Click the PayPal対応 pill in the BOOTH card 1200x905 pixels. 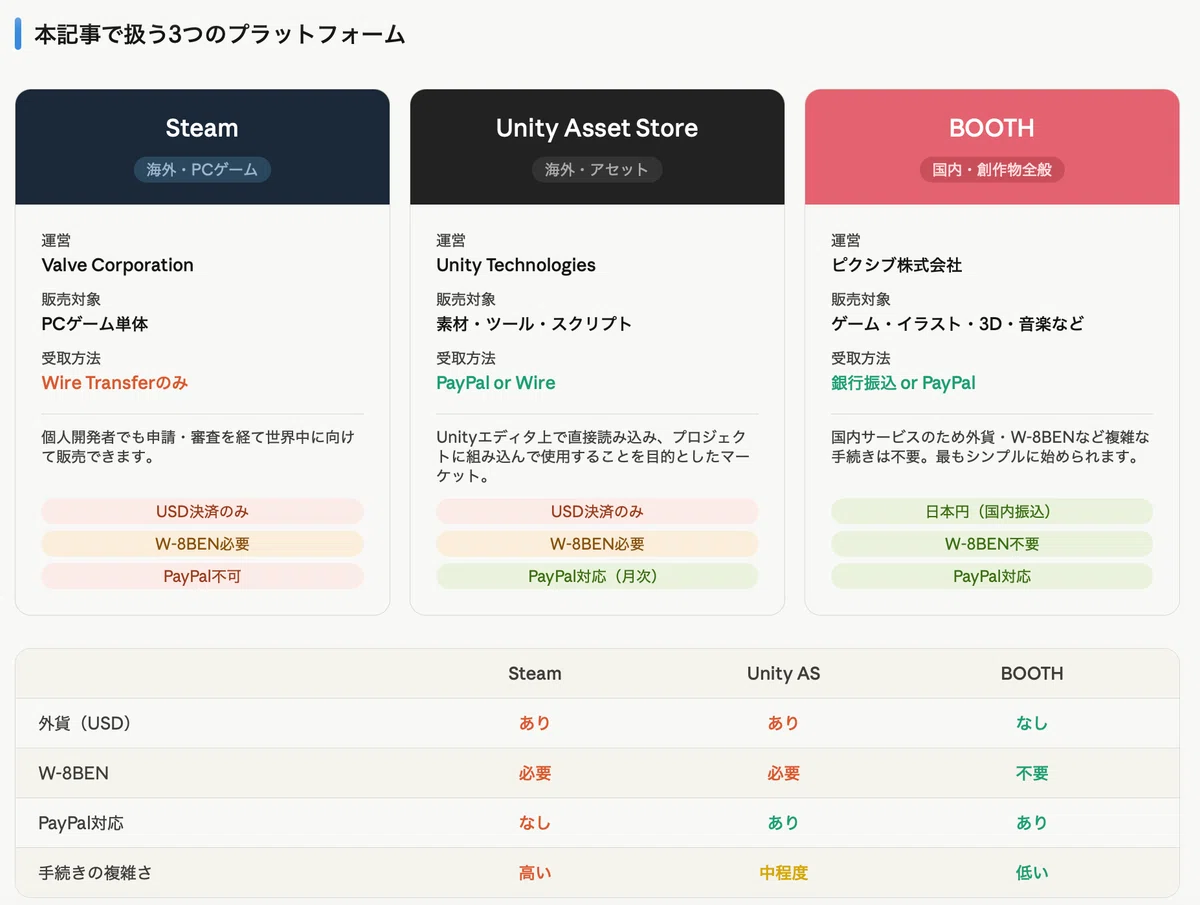click(x=992, y=577)
